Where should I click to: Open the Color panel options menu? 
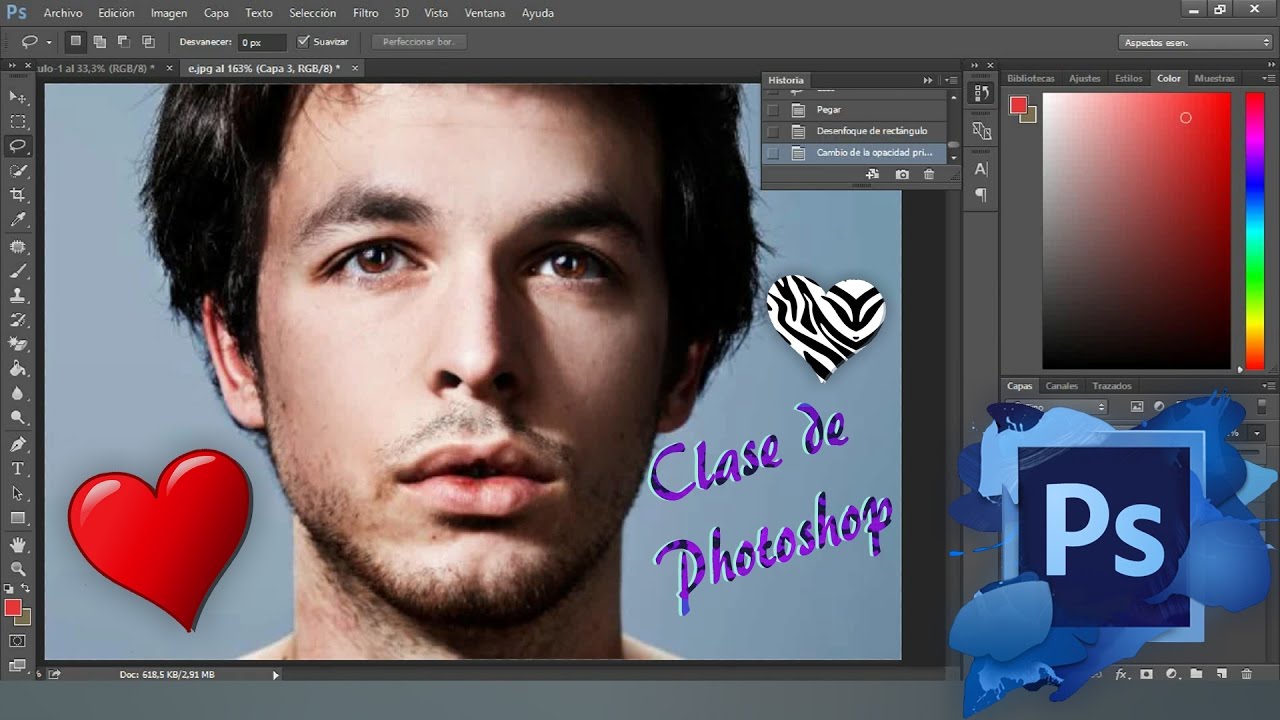coord(1268,78)
